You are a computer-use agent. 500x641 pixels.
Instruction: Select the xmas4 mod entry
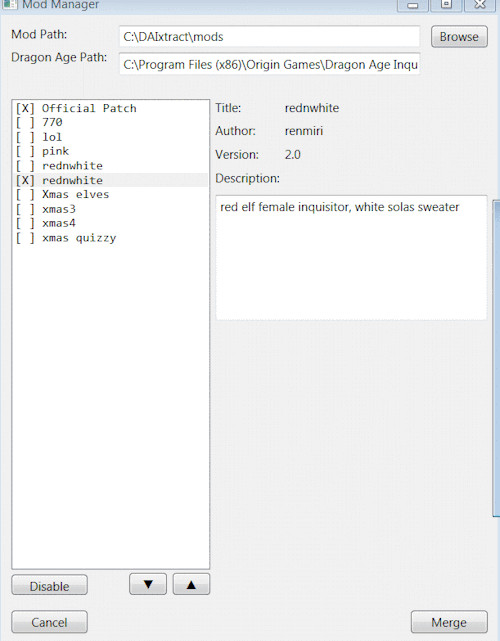[x=111, y=223]
